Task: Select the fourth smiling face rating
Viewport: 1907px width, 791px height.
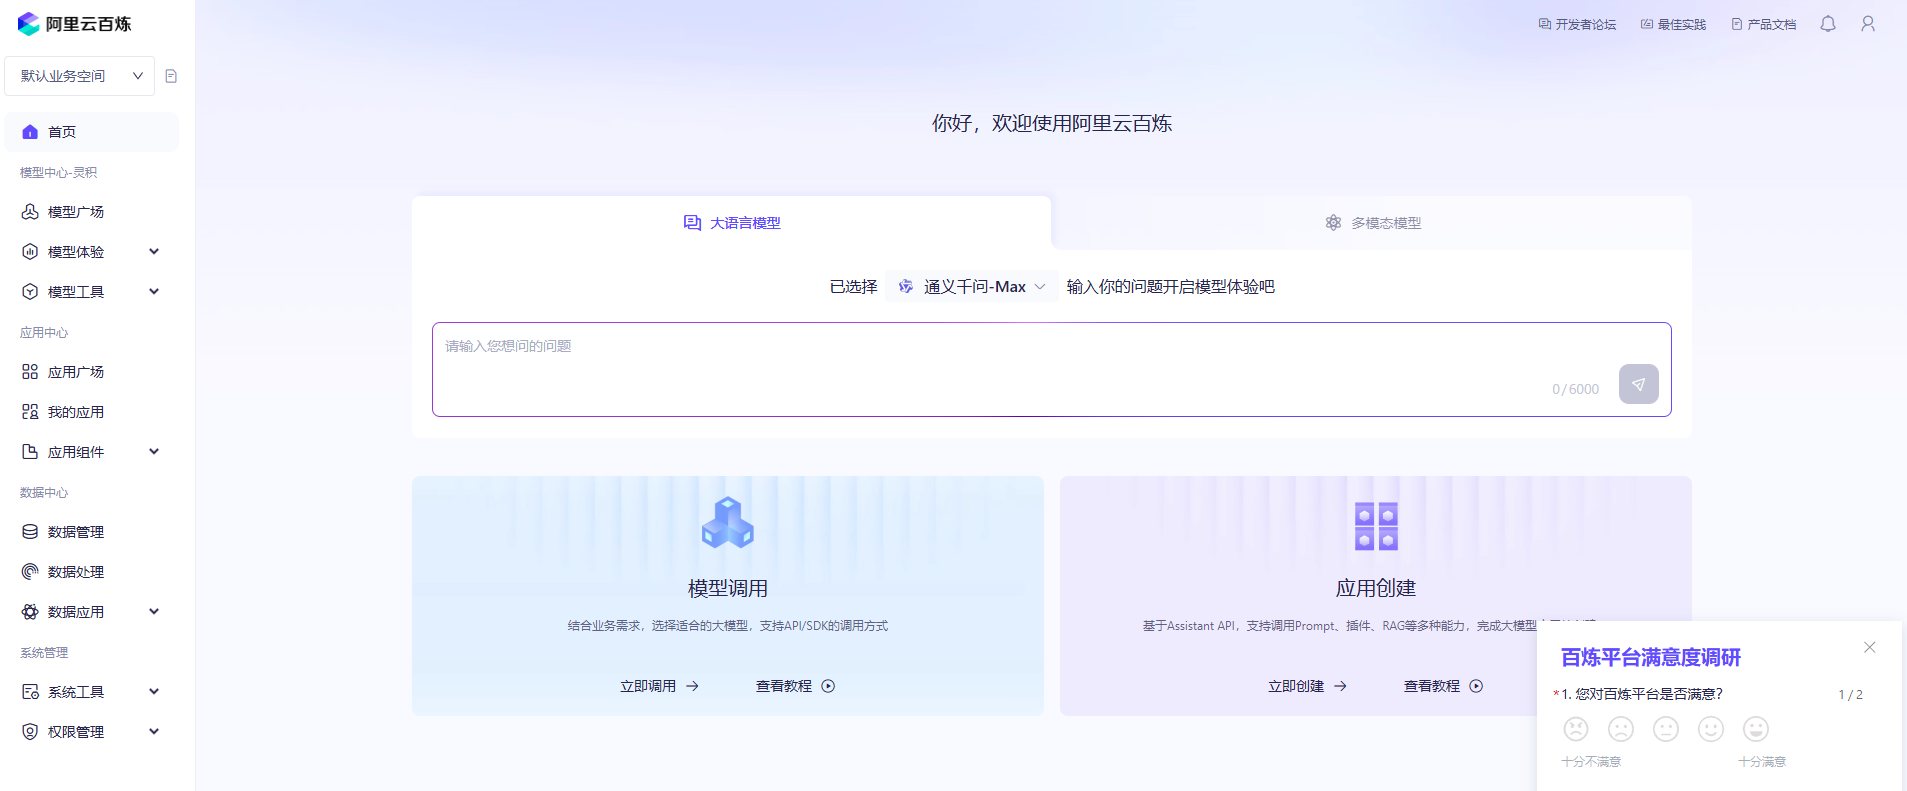Action: [1711, 729]
